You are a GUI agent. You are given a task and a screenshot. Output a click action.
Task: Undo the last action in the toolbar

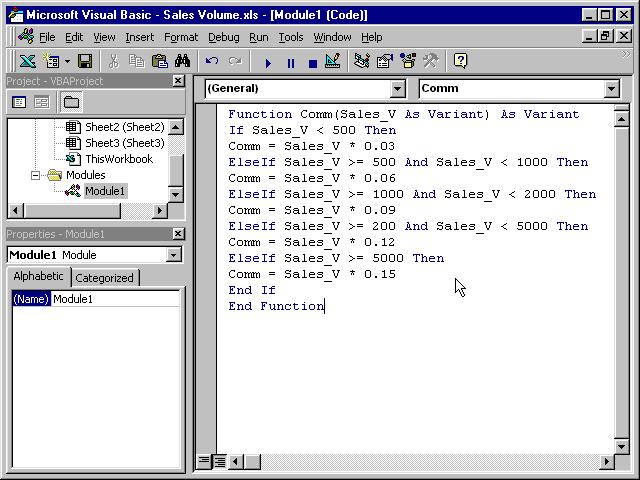pyautogui.click(x=211, y=62)
